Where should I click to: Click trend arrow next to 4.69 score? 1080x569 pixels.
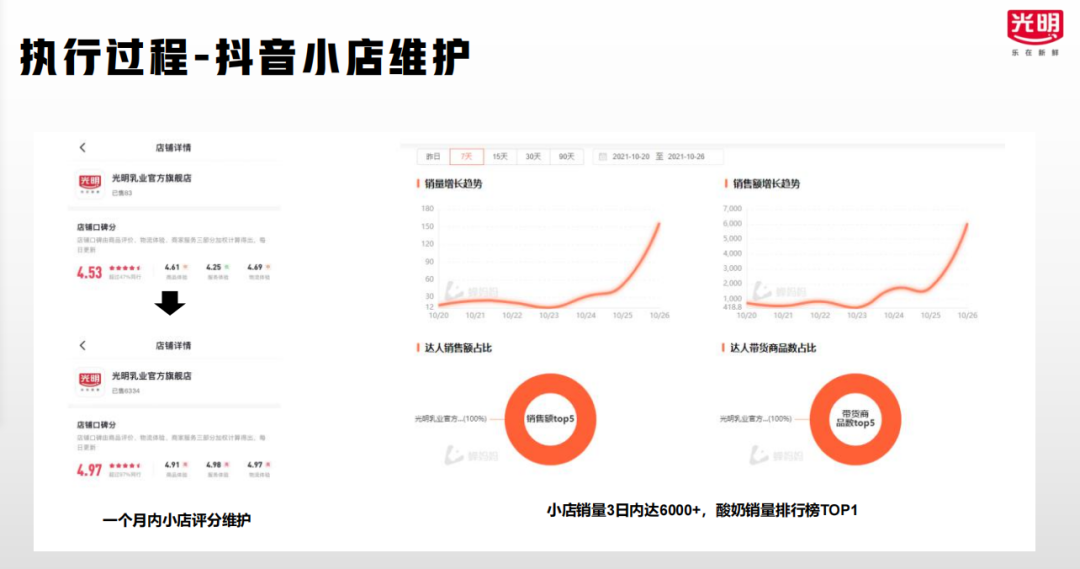268,267
